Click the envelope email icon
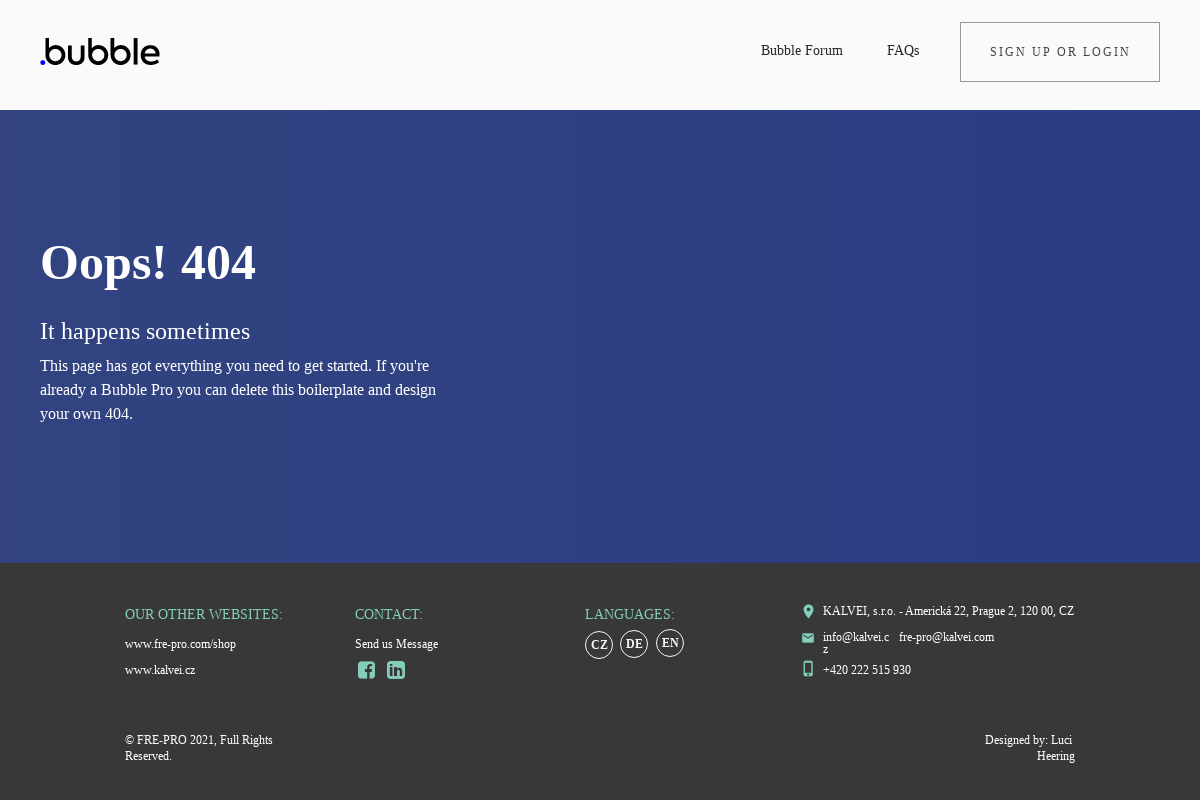1200x800 pixels. pyautogui.click(x=808, y=638)
